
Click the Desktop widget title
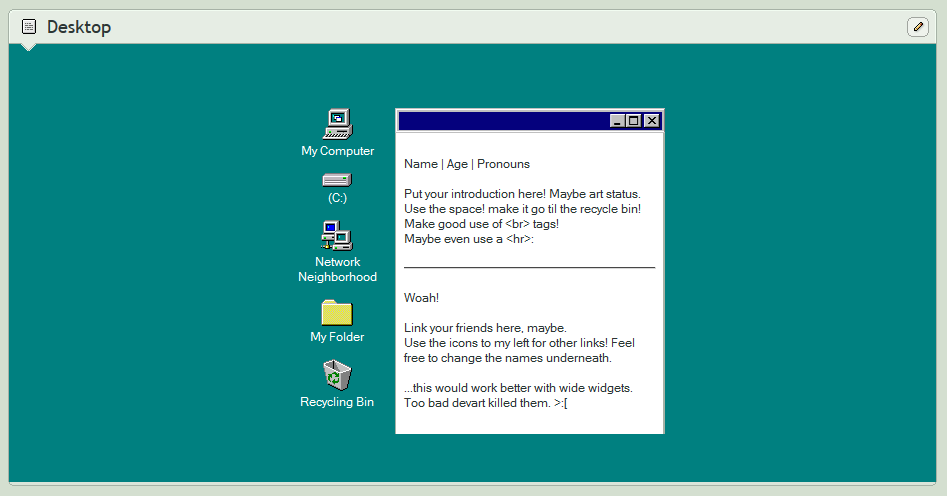coord(79,27)
